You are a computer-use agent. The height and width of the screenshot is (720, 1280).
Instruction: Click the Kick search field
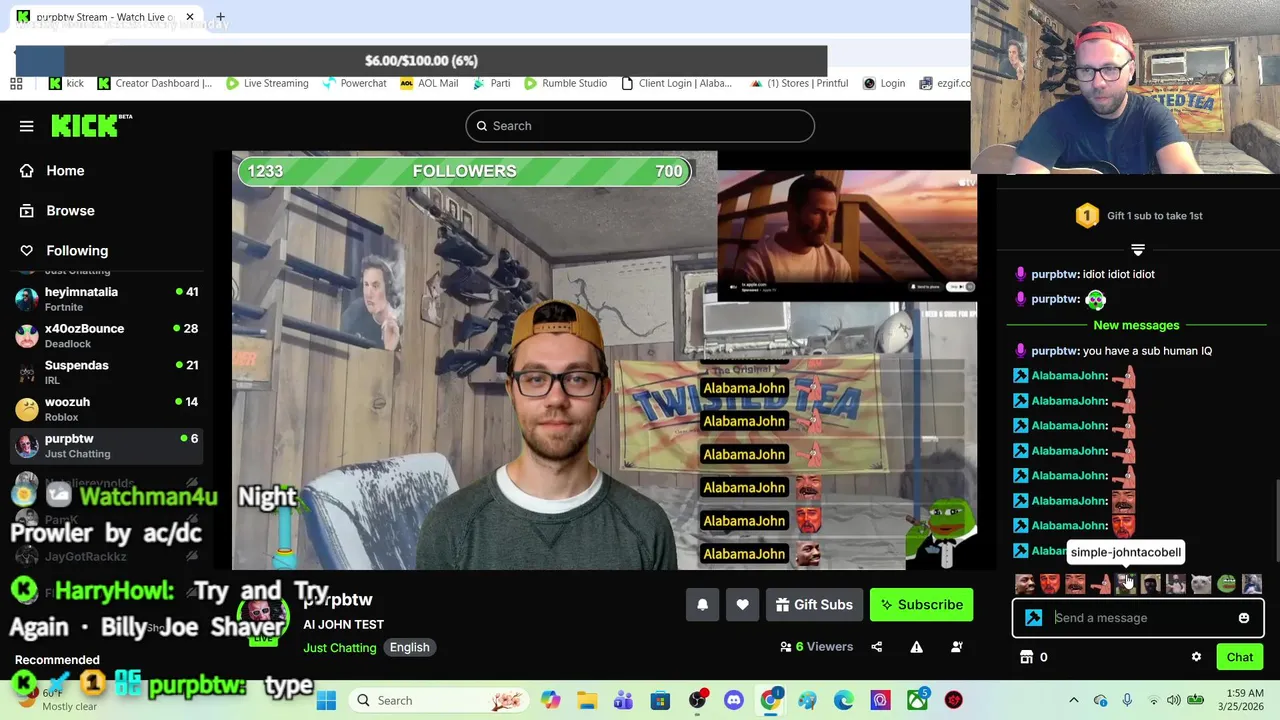coord(640,126)
